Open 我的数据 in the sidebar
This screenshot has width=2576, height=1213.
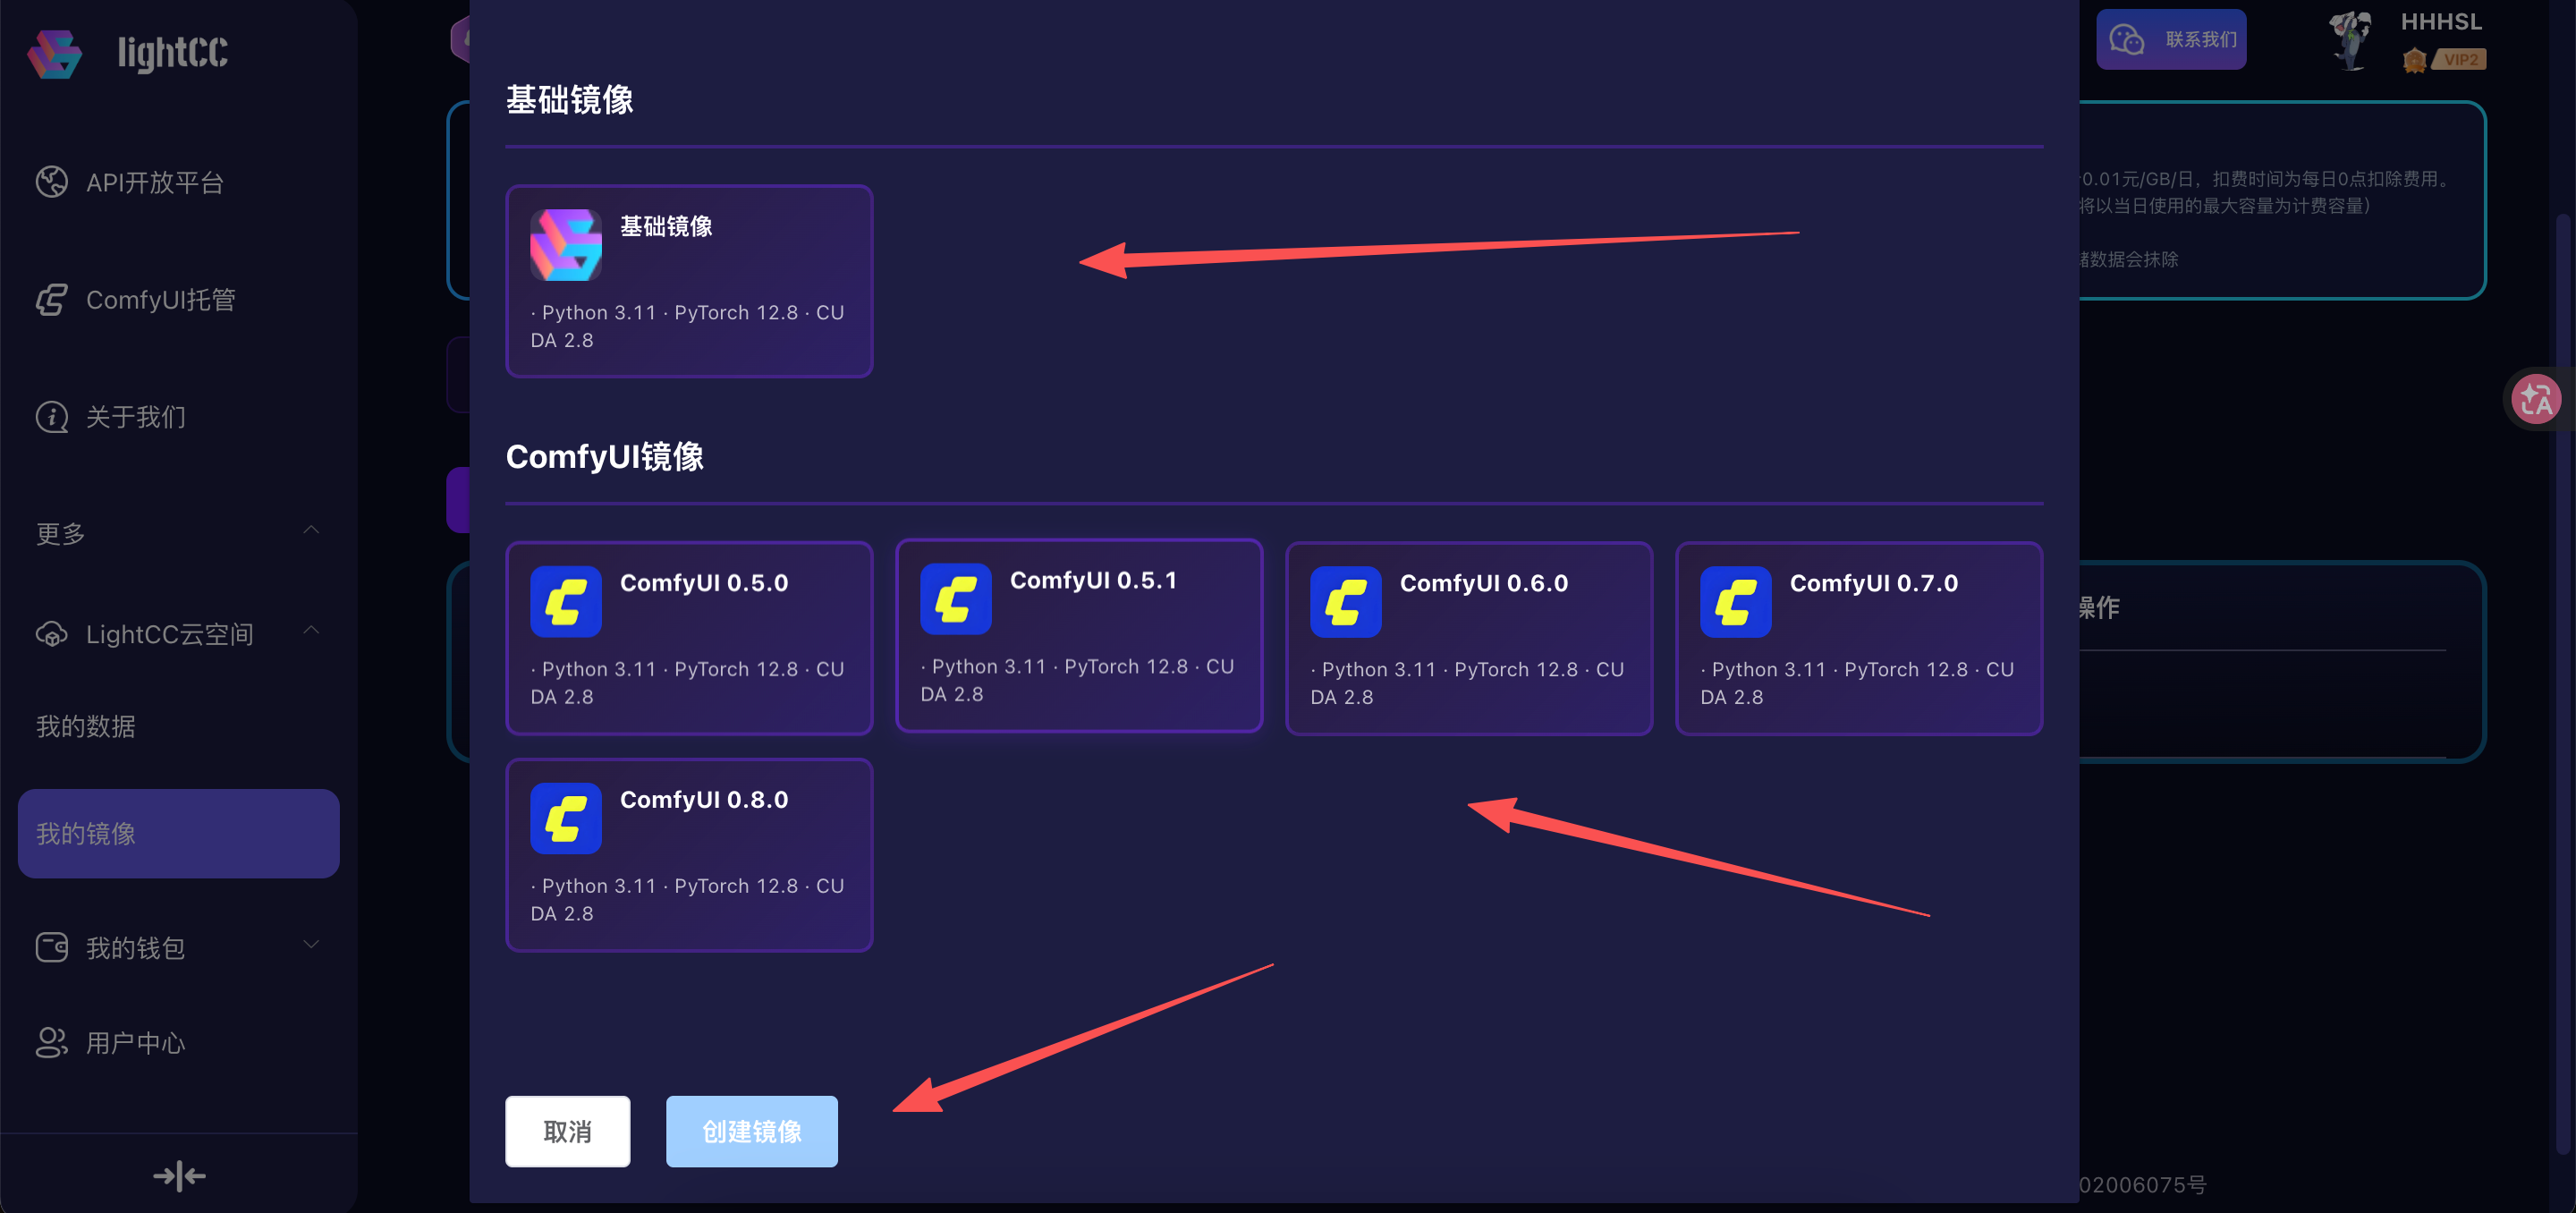click(x=86, y=726)
